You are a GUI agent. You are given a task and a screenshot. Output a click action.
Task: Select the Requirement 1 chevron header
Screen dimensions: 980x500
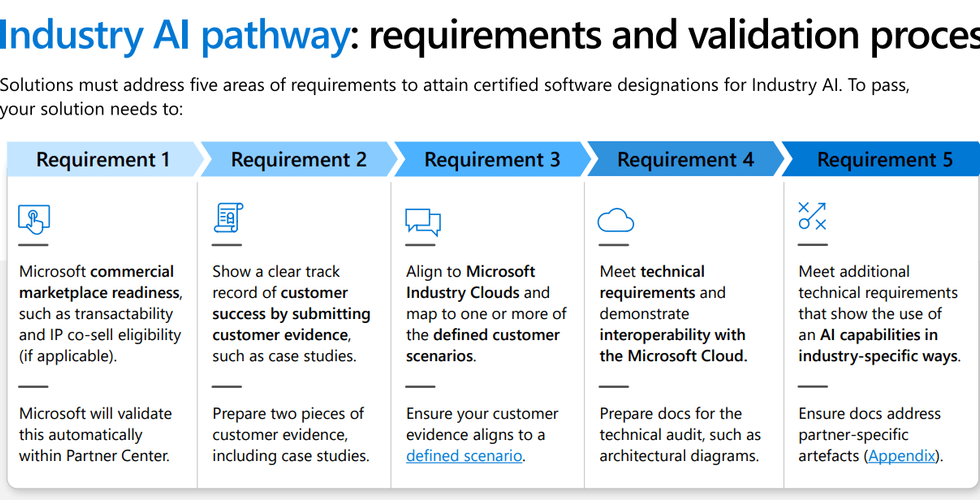pos(105,159)
